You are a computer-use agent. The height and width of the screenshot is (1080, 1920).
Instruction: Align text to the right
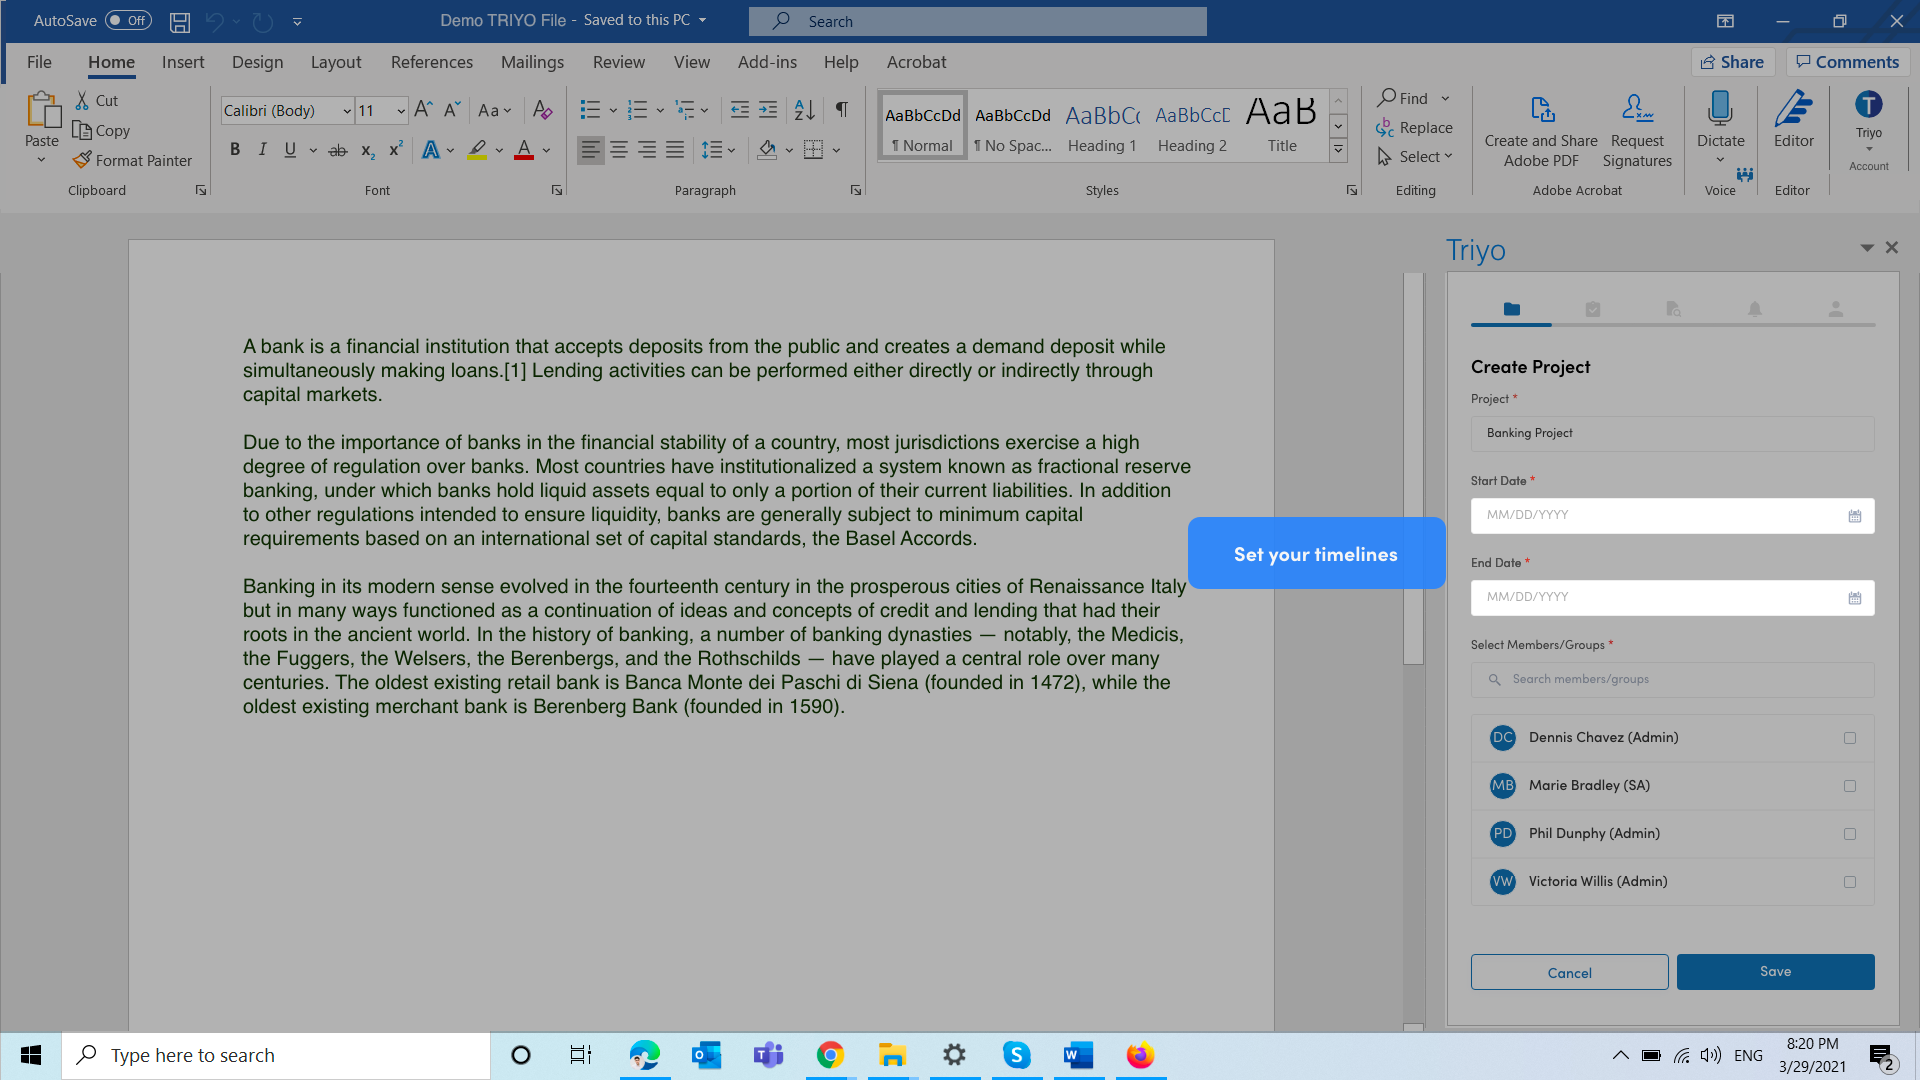[x=647, y=150]
